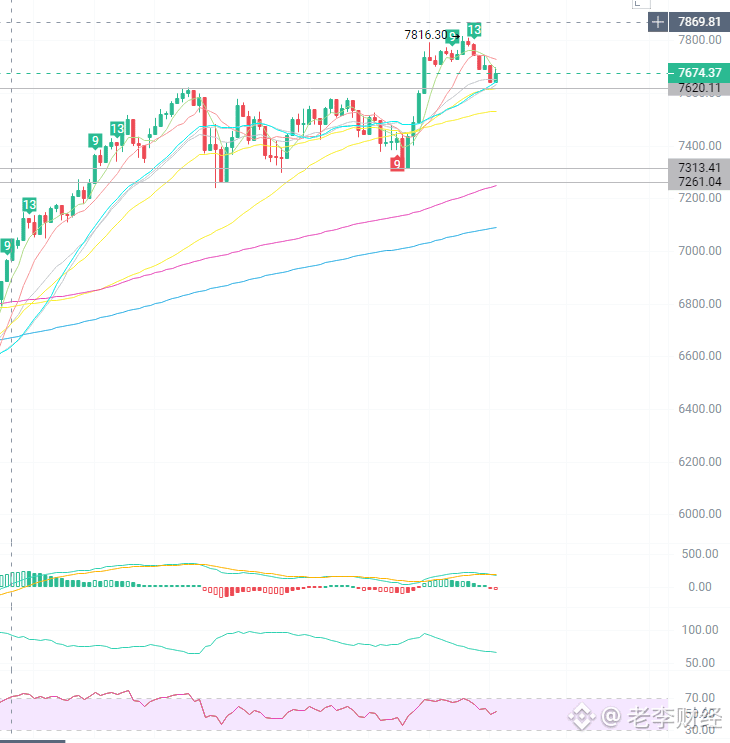Click the green 13 marker near 7200 level
Screen dimensions: 730x743
pyautogui.click(x=29, y=205)
